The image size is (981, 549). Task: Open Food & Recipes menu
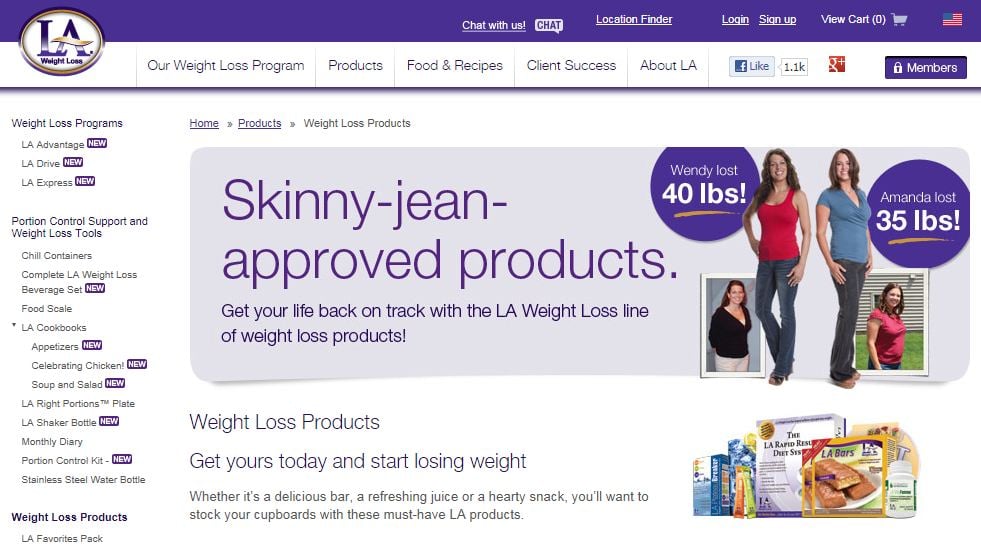coord(455,66)
